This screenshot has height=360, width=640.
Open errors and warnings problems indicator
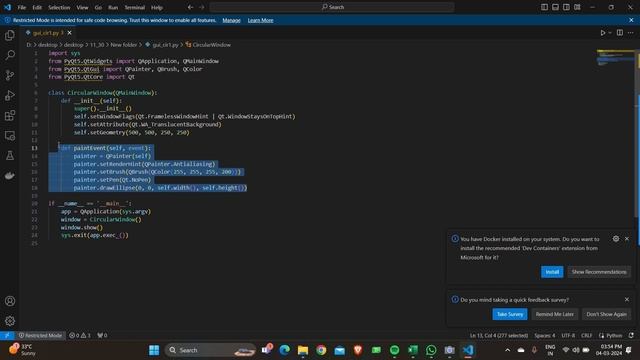point(80,335)
